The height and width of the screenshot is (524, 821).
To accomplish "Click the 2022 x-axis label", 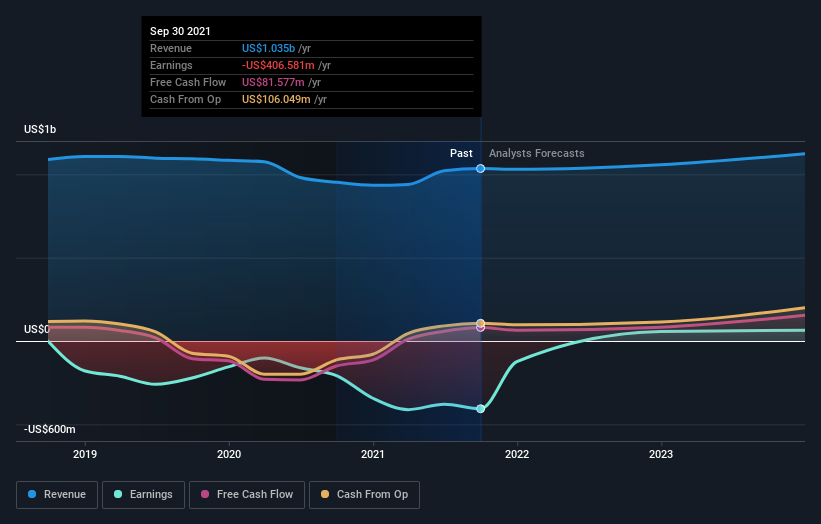I will 517,454.
